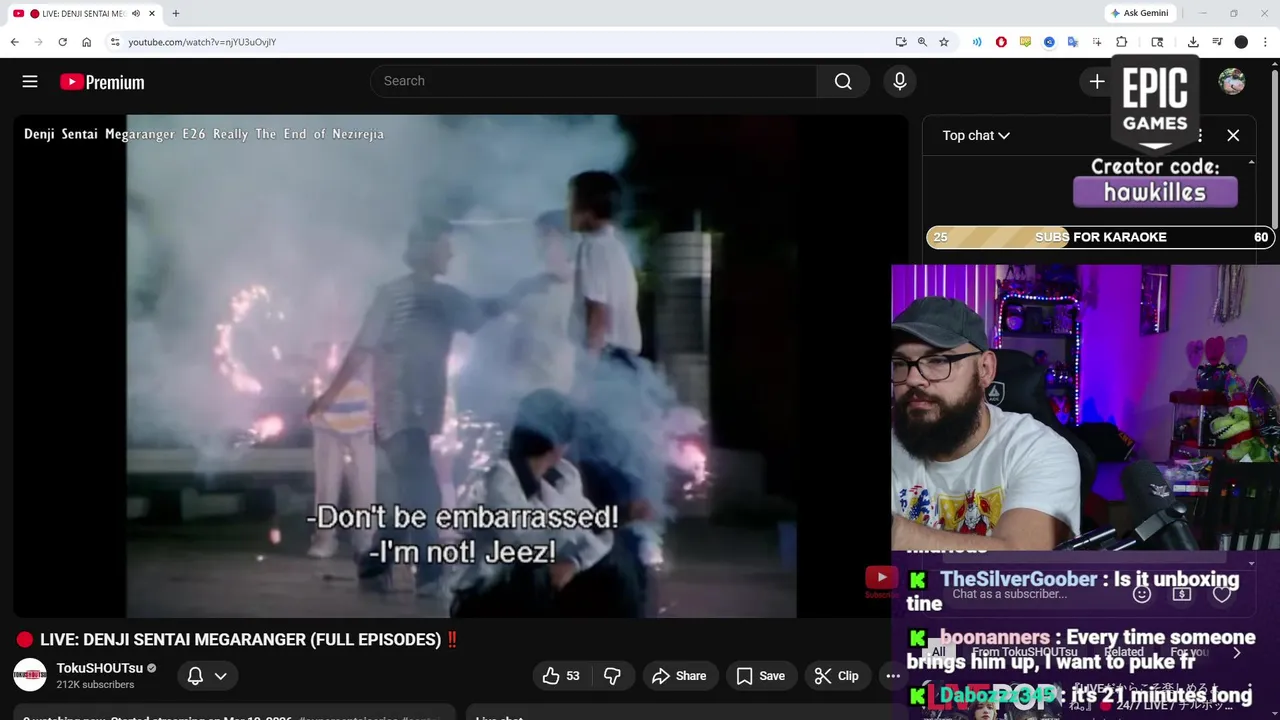Open the page zoom magnifier icon

click(922, 42)
